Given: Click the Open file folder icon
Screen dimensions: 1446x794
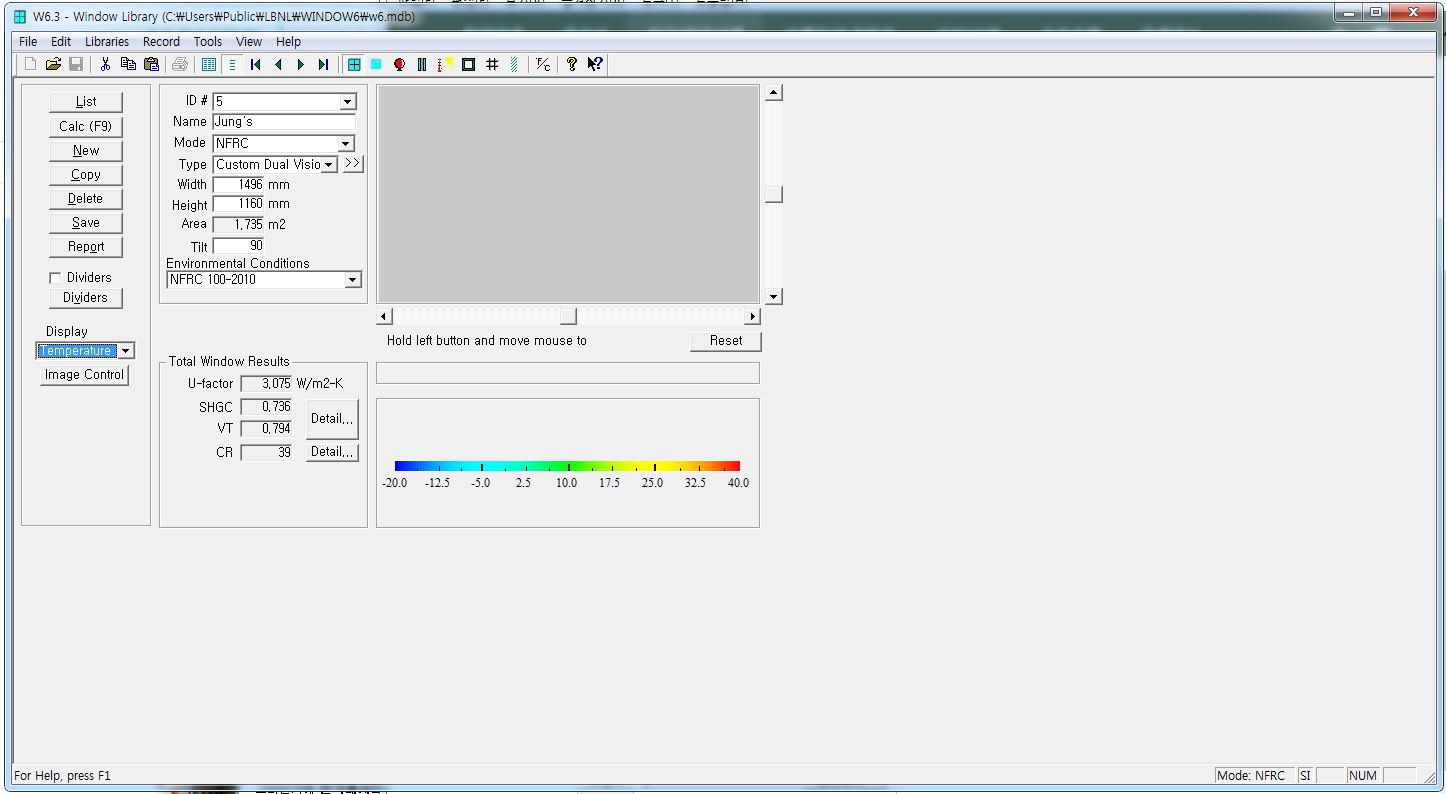Looking at the screenshot, I should [53, 64].
